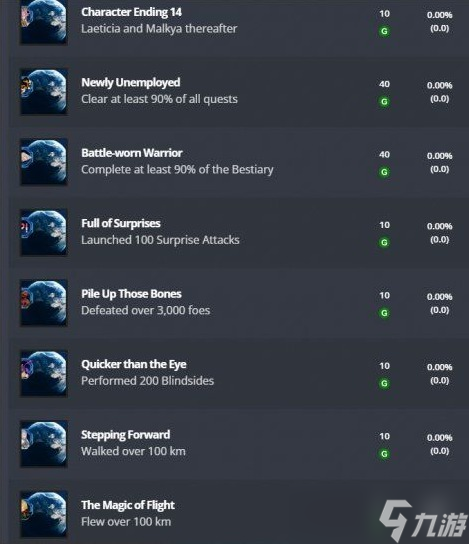This screenshot has width=469, height=544.
Task: Click the Pile Up Those Bones icon
Action: click(x=44, y=303)
